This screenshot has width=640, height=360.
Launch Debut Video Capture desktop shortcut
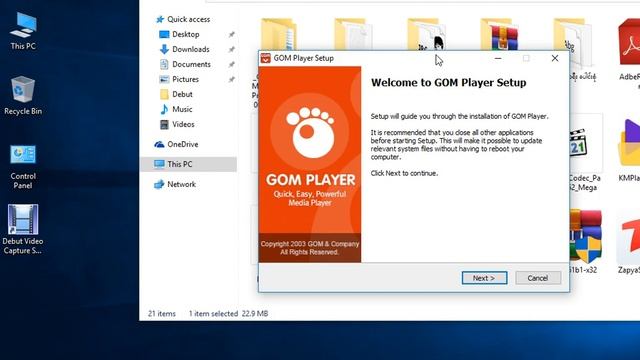[23, 229]
